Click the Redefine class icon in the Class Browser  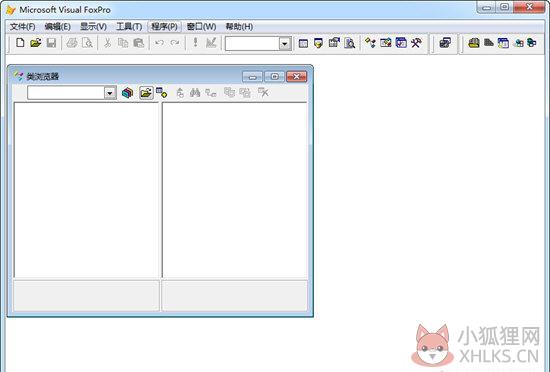coord(245,93)
